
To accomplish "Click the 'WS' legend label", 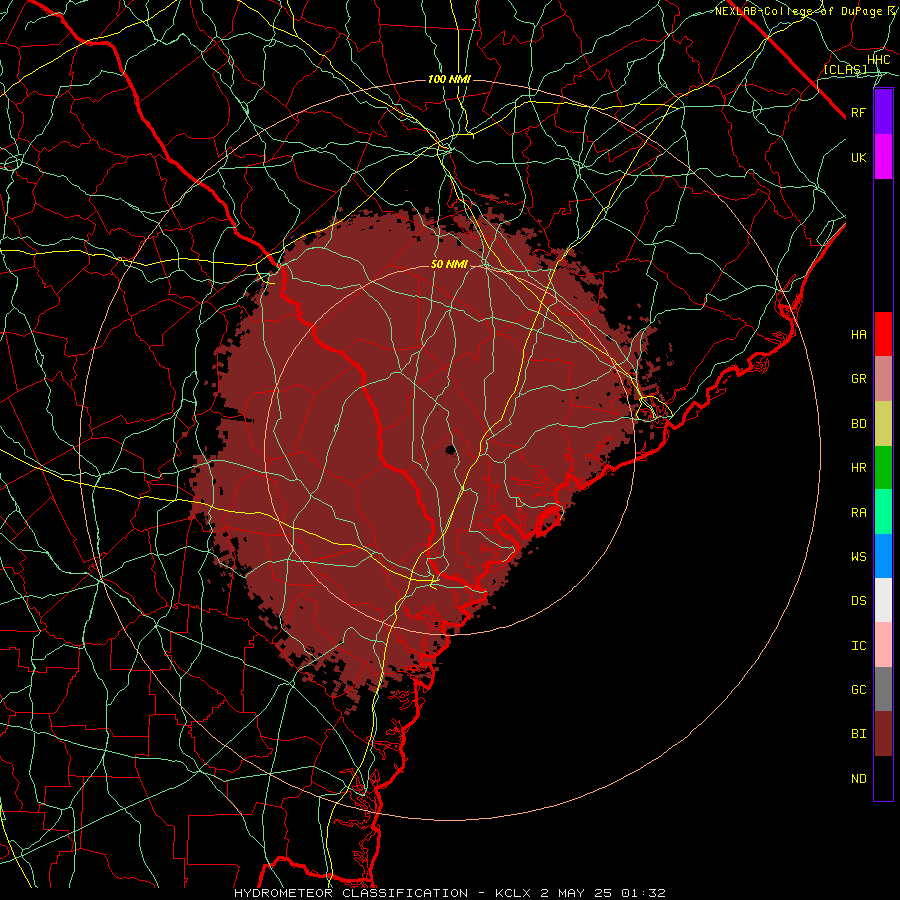I will [858, 556].
